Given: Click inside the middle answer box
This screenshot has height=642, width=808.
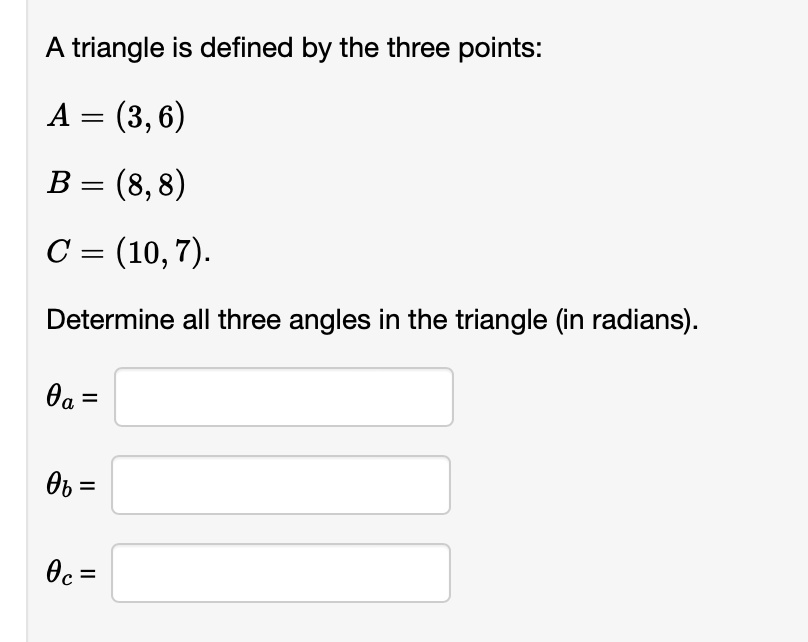Looking at the screenshot, I should tap(281, 485).
